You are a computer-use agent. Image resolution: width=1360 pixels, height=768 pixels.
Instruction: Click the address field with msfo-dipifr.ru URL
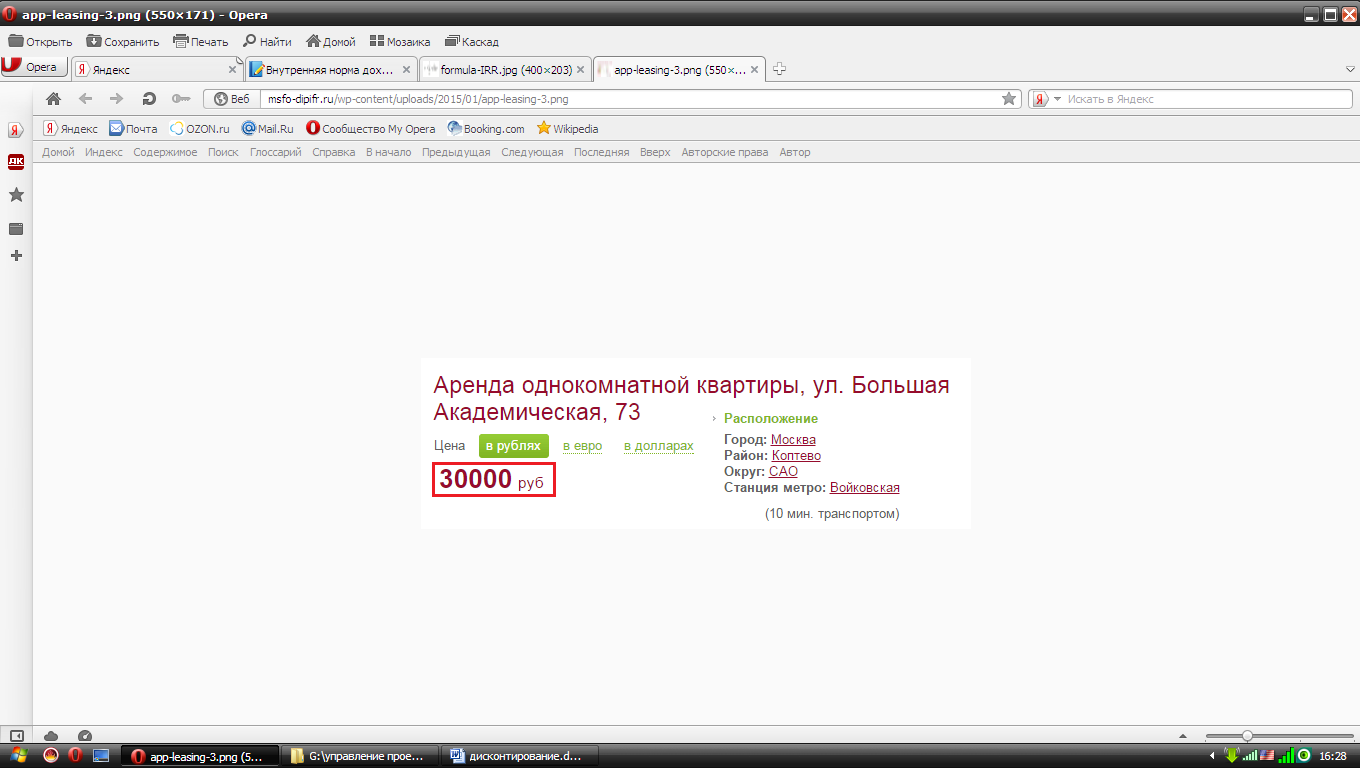(x=630, y=99)
